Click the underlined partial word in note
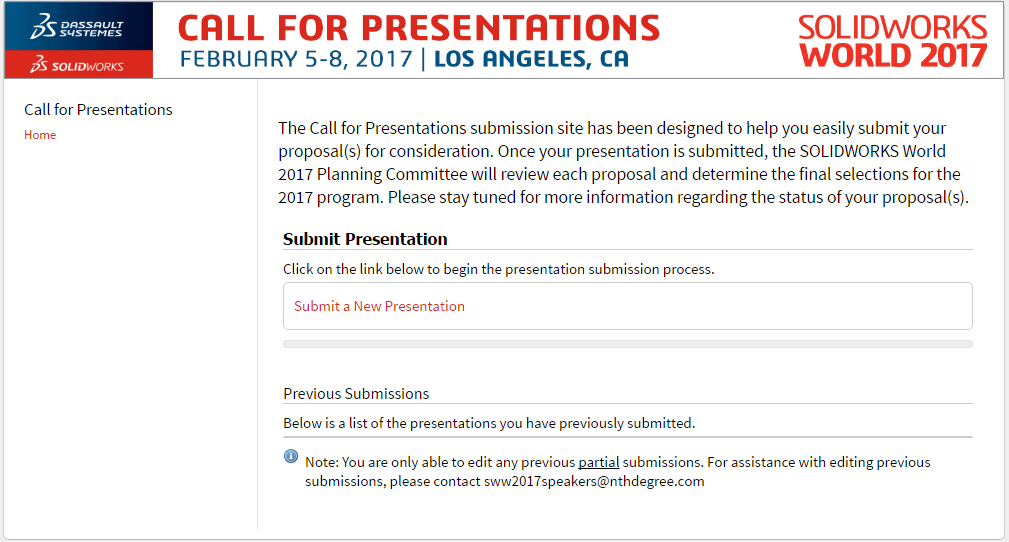Image resolution: width=1009 pixels, height=542 pixels. 598,462
